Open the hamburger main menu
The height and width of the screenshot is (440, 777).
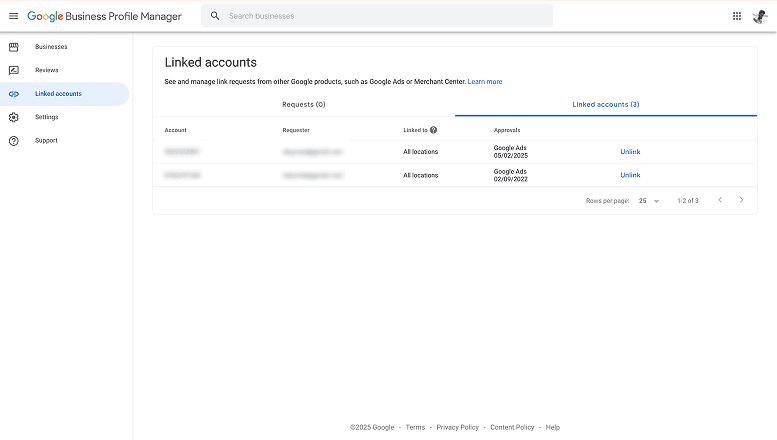point(13,16)
